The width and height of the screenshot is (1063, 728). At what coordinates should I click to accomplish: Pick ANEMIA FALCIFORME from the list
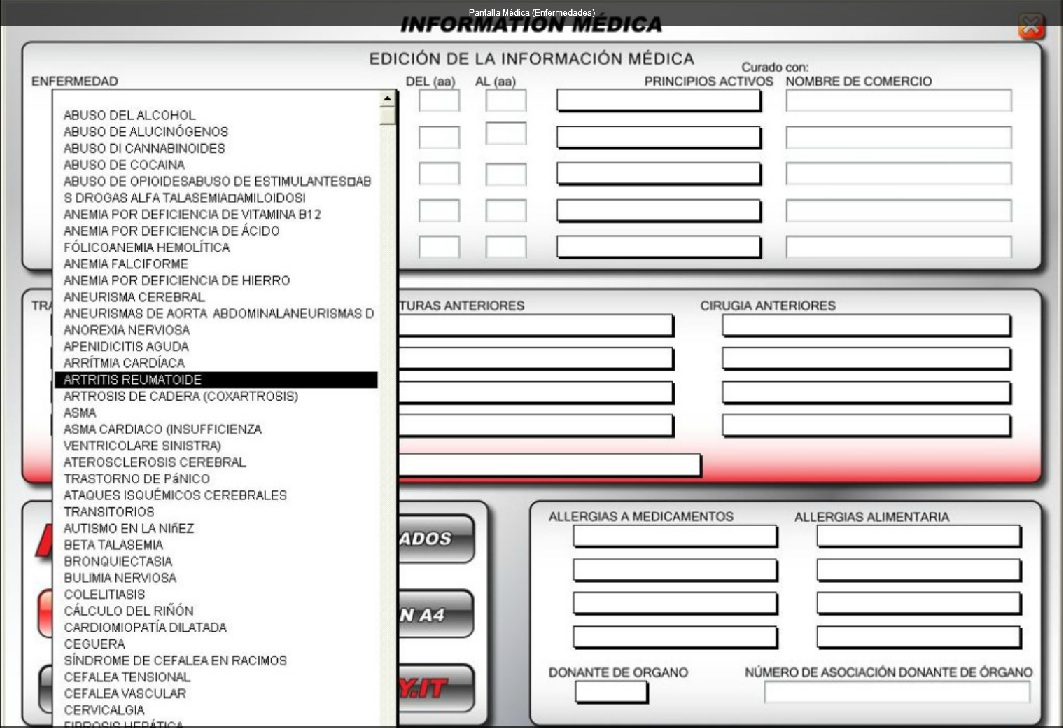point(125,264)
